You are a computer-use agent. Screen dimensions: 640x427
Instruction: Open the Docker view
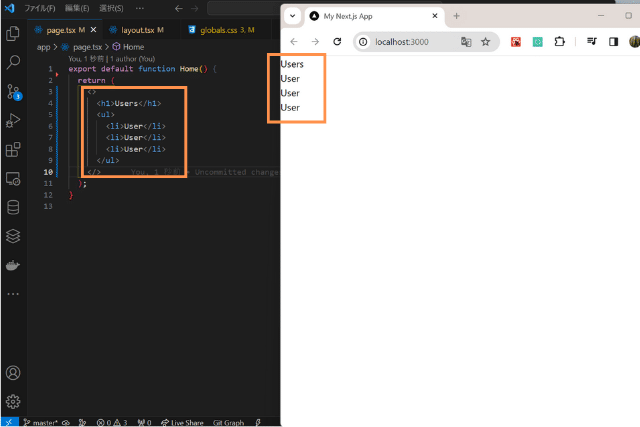click(13, 265)
